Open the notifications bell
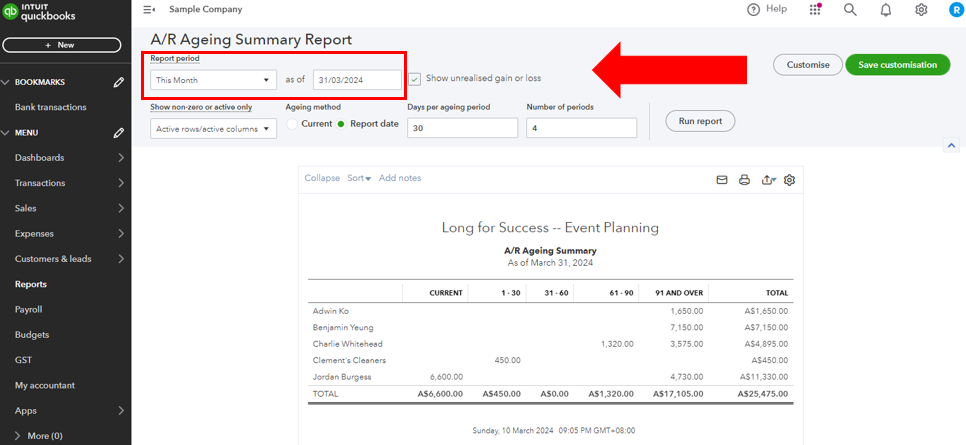Screen dimensions: 966x445 pos(885,10)
